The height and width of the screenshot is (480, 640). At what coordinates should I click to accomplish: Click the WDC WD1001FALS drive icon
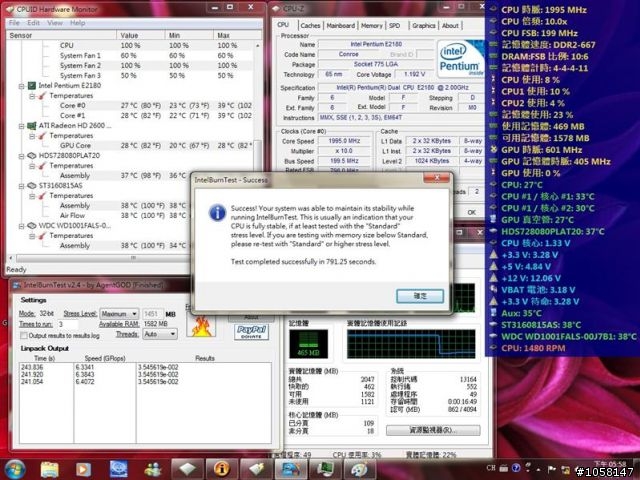pos(31,226)
